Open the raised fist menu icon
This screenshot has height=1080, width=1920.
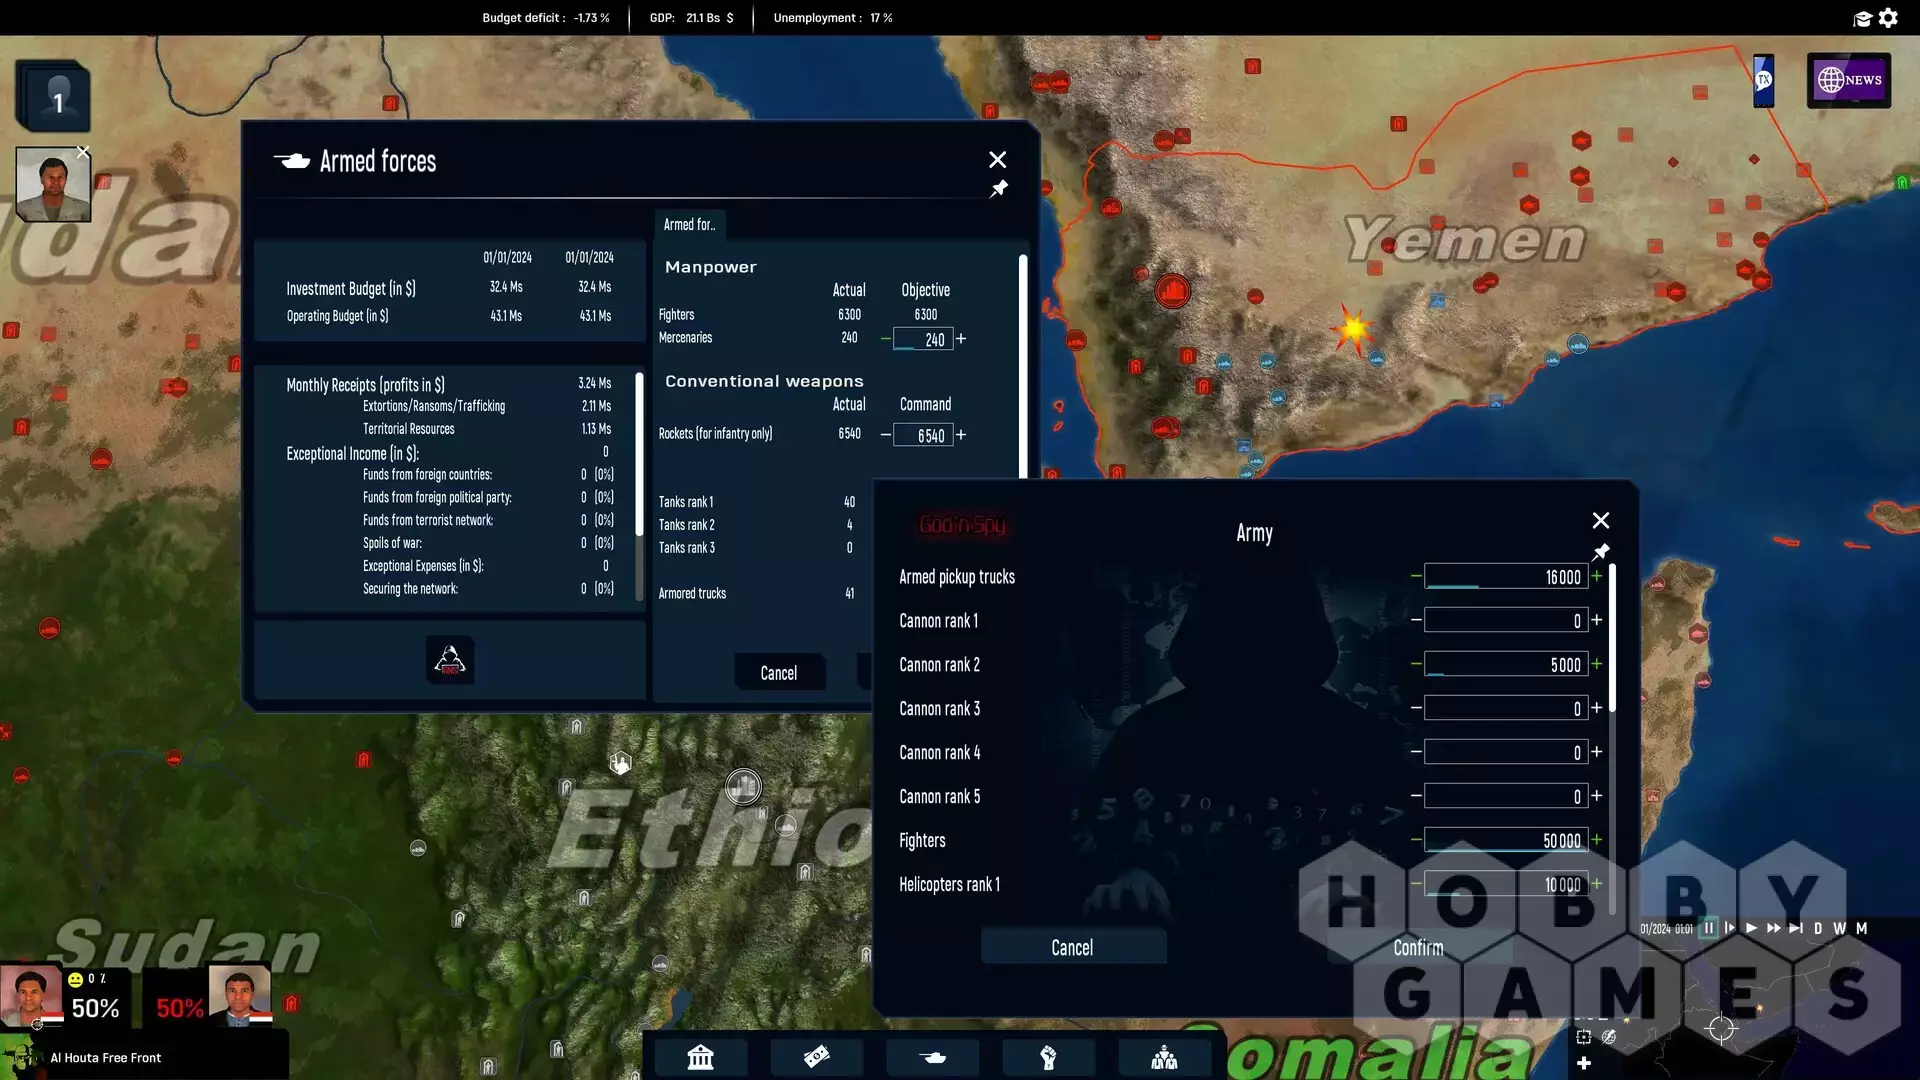tap(1048, 1057)
